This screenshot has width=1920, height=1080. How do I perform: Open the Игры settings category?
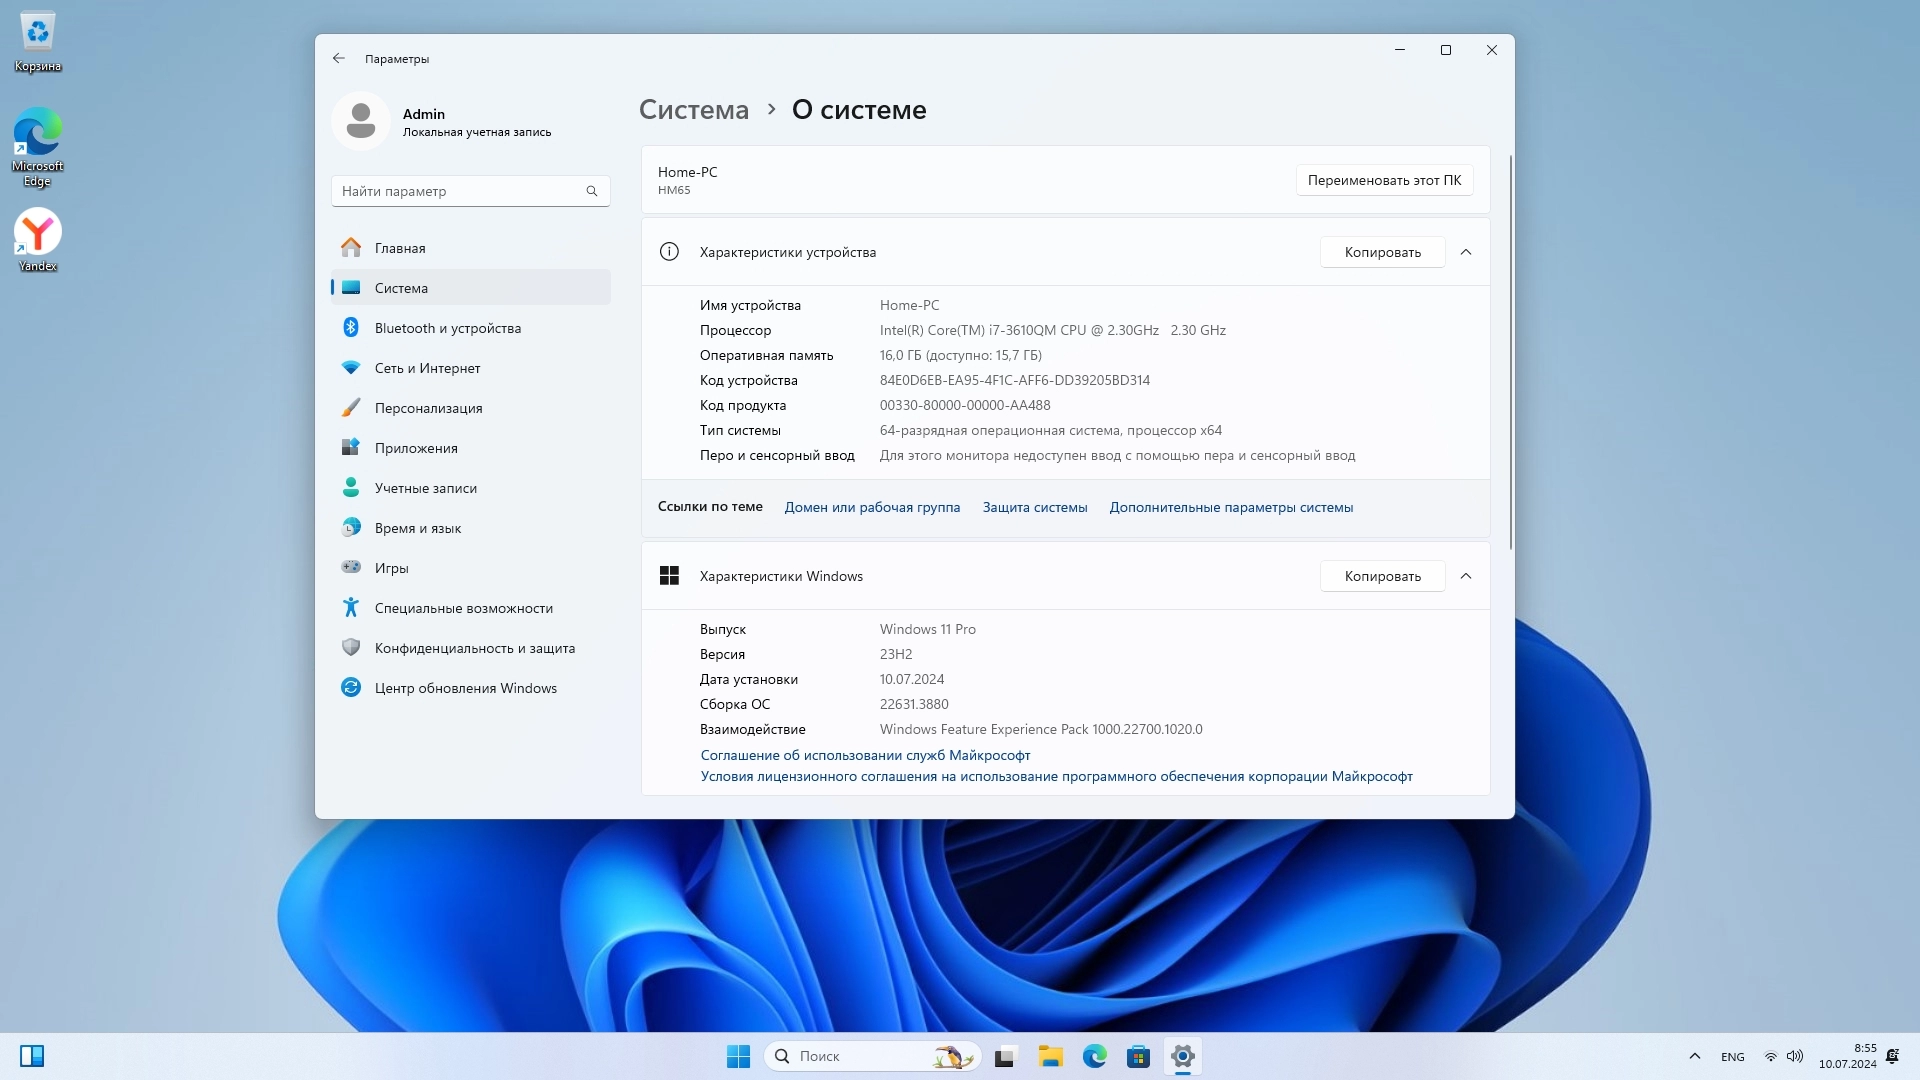pyautogui.click(x=391, y=568)
